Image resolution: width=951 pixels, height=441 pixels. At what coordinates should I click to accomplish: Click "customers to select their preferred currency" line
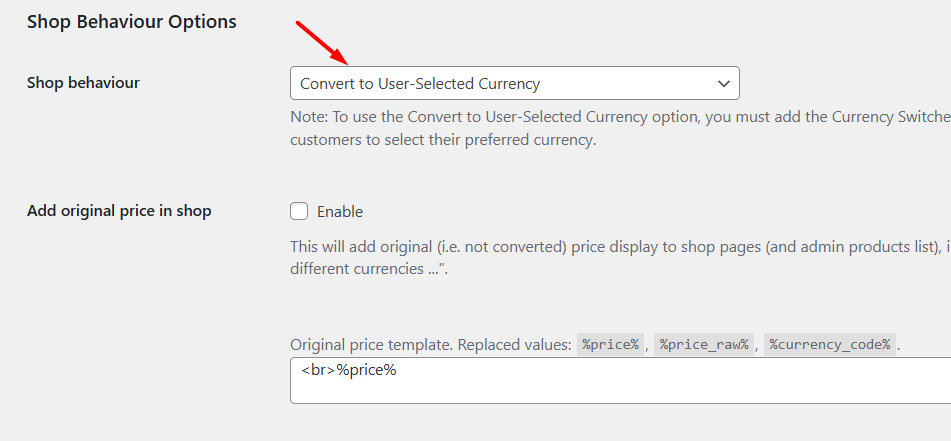443,140
